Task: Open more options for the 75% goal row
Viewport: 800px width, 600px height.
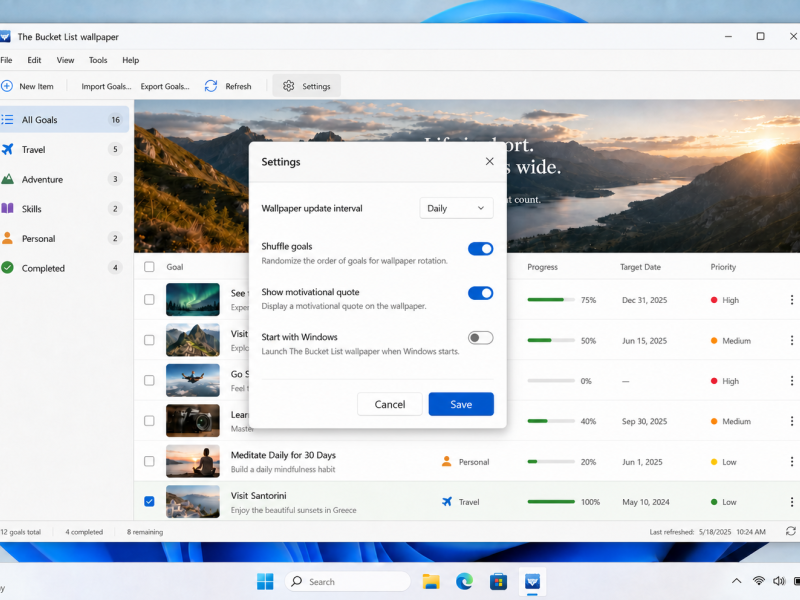Action: point(791,300)
